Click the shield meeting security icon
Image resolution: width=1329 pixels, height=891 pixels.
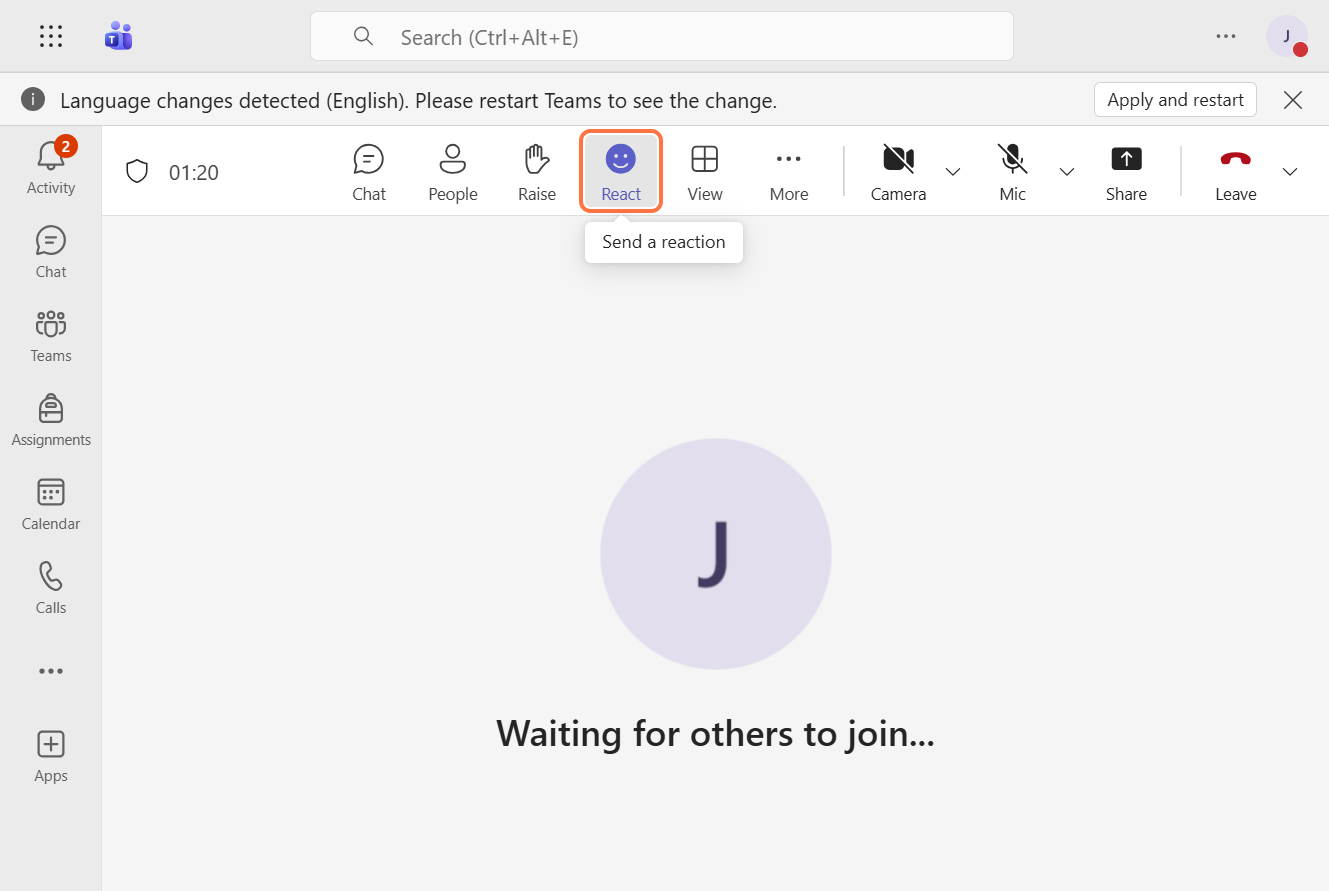point(137,172)
